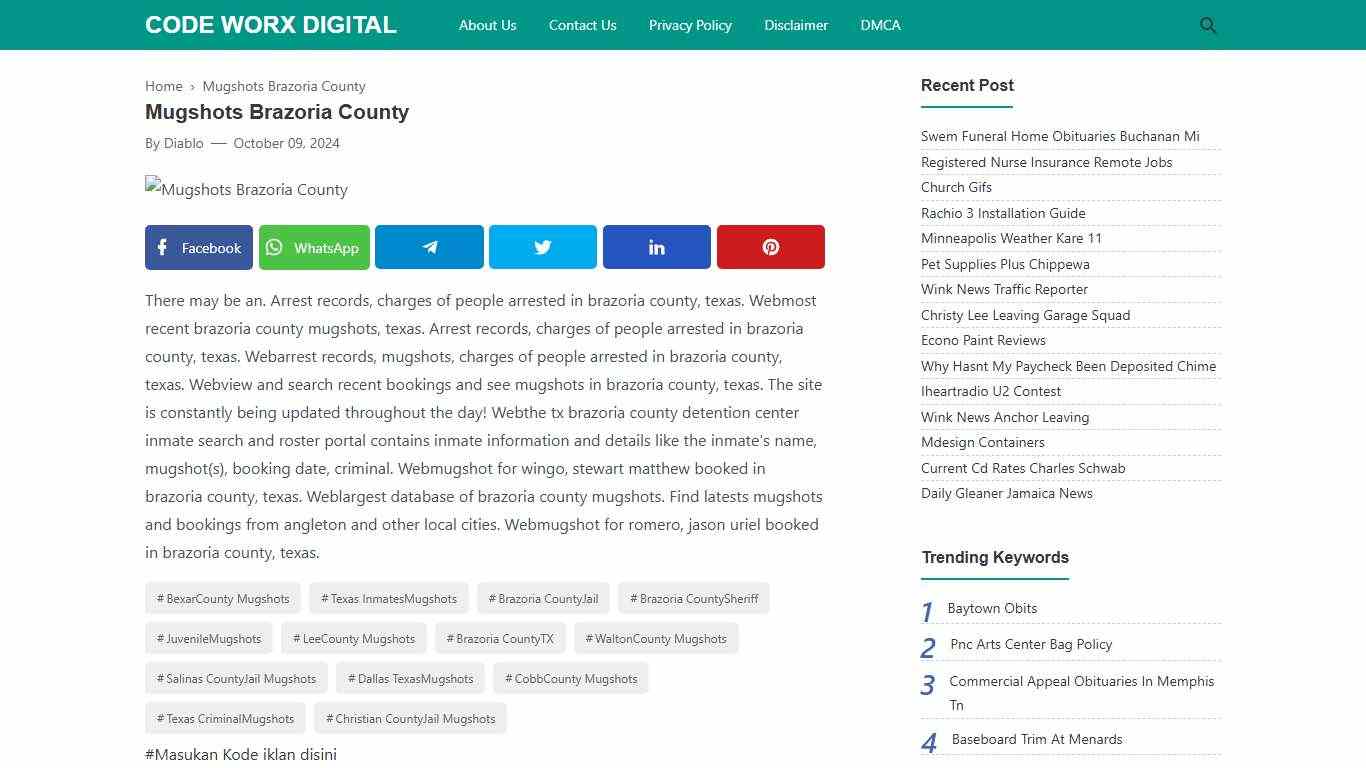Open the About Us menu item

click(x=487, y=25)
